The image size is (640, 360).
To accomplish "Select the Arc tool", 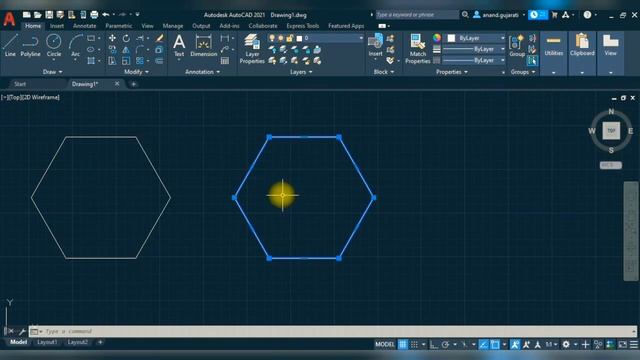I will (76, 45).
